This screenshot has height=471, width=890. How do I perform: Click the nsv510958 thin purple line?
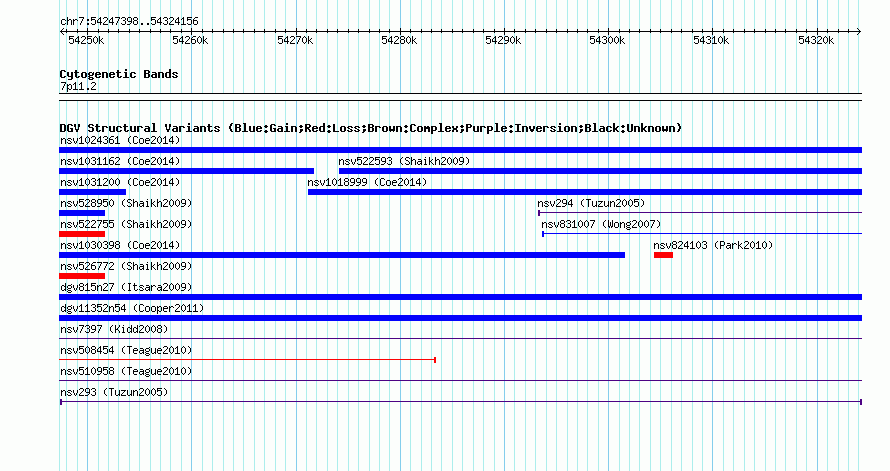point(460,381)
